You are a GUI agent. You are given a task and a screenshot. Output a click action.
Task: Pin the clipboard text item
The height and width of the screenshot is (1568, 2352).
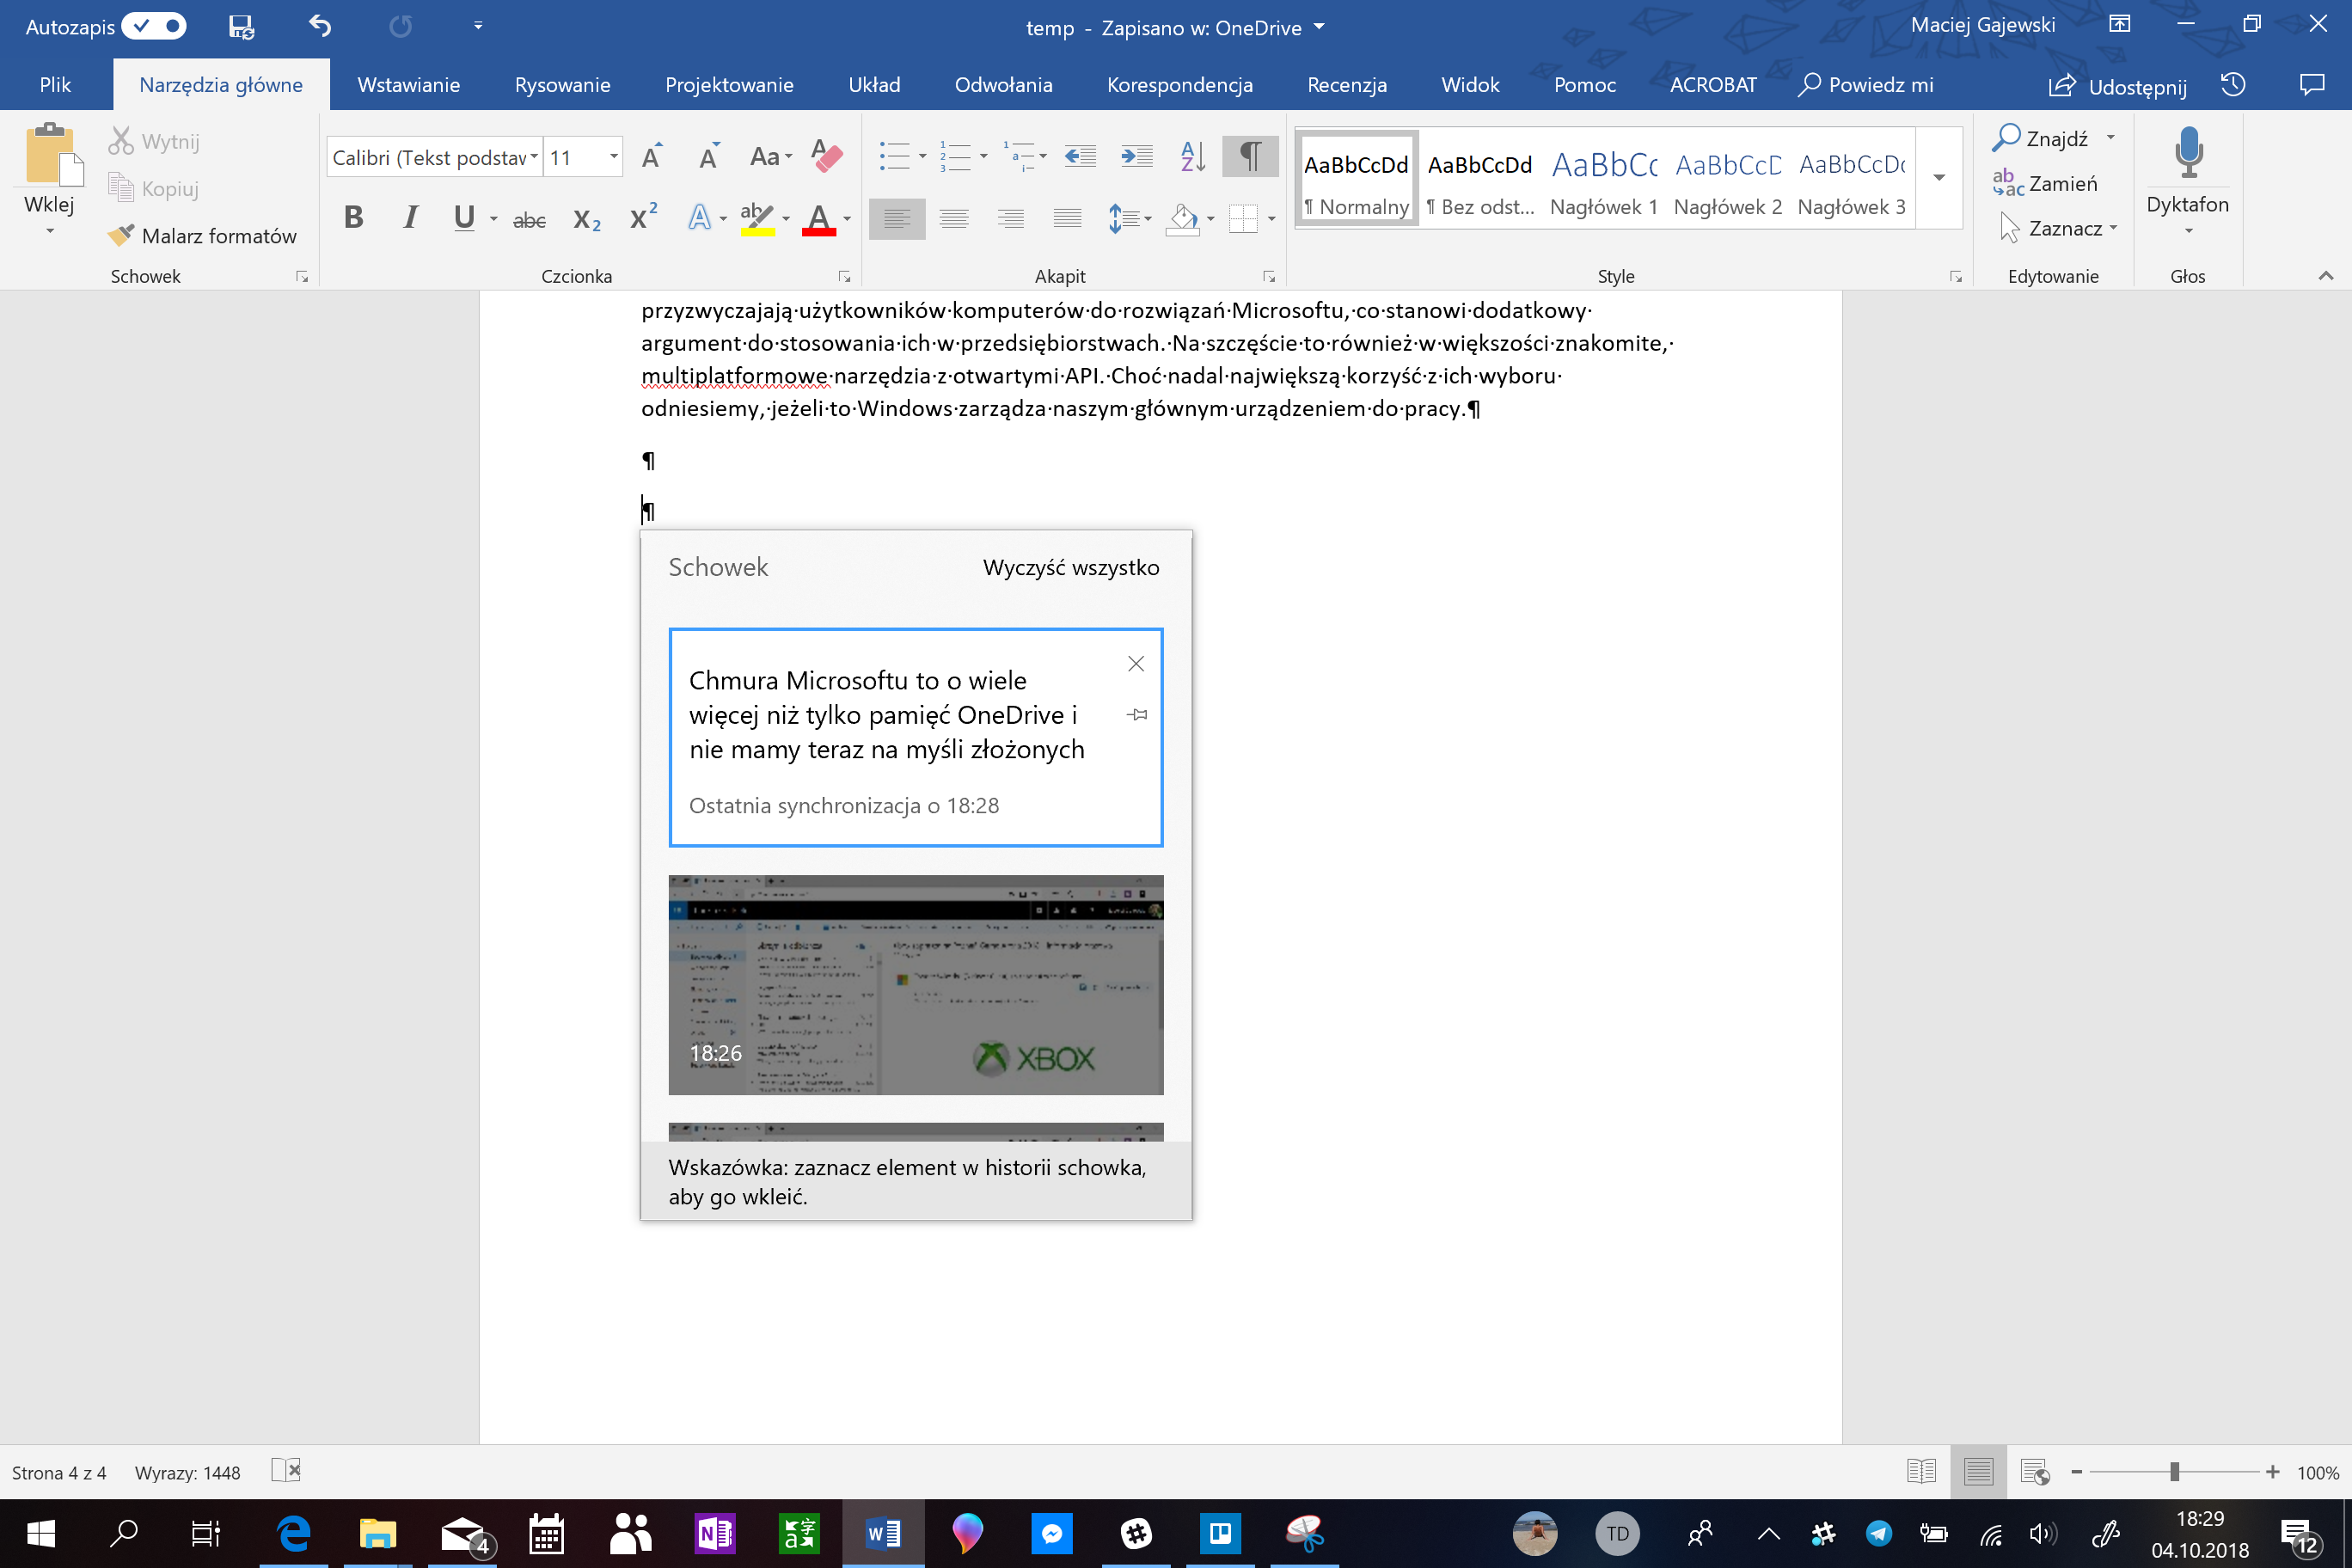1137,715
